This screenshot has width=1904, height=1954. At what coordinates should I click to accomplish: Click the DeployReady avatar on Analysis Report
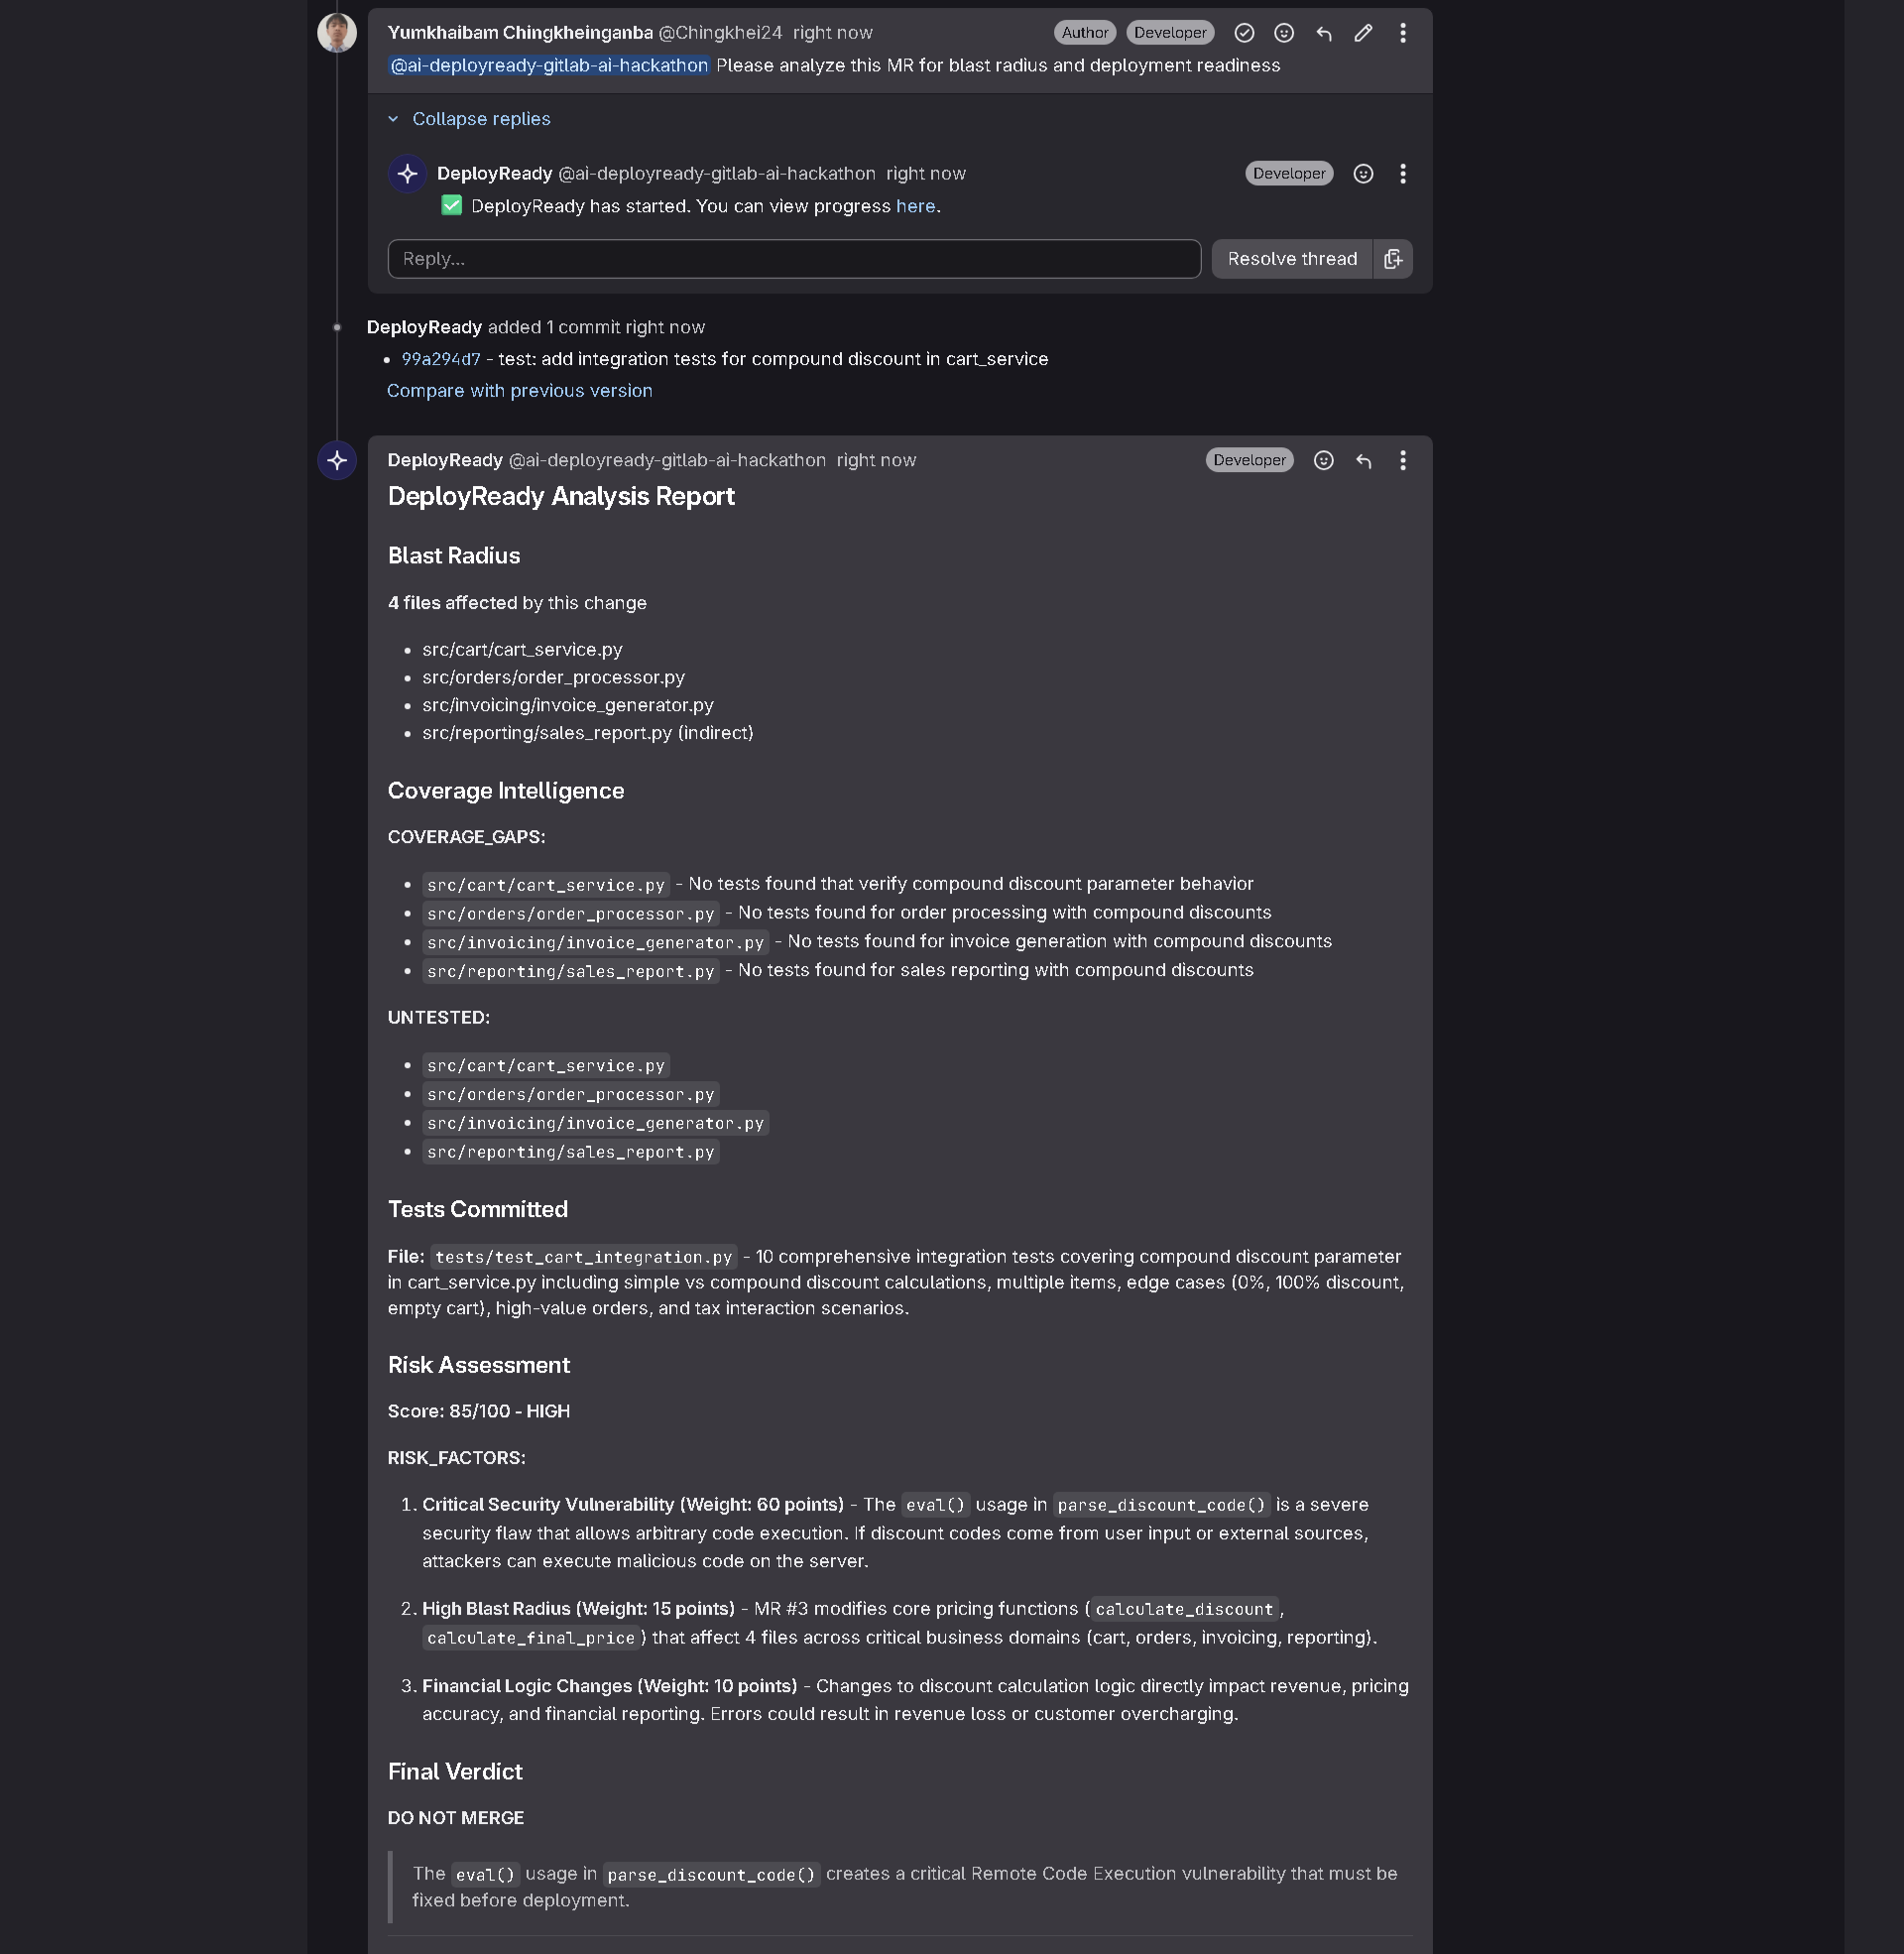tap(337, 461)
